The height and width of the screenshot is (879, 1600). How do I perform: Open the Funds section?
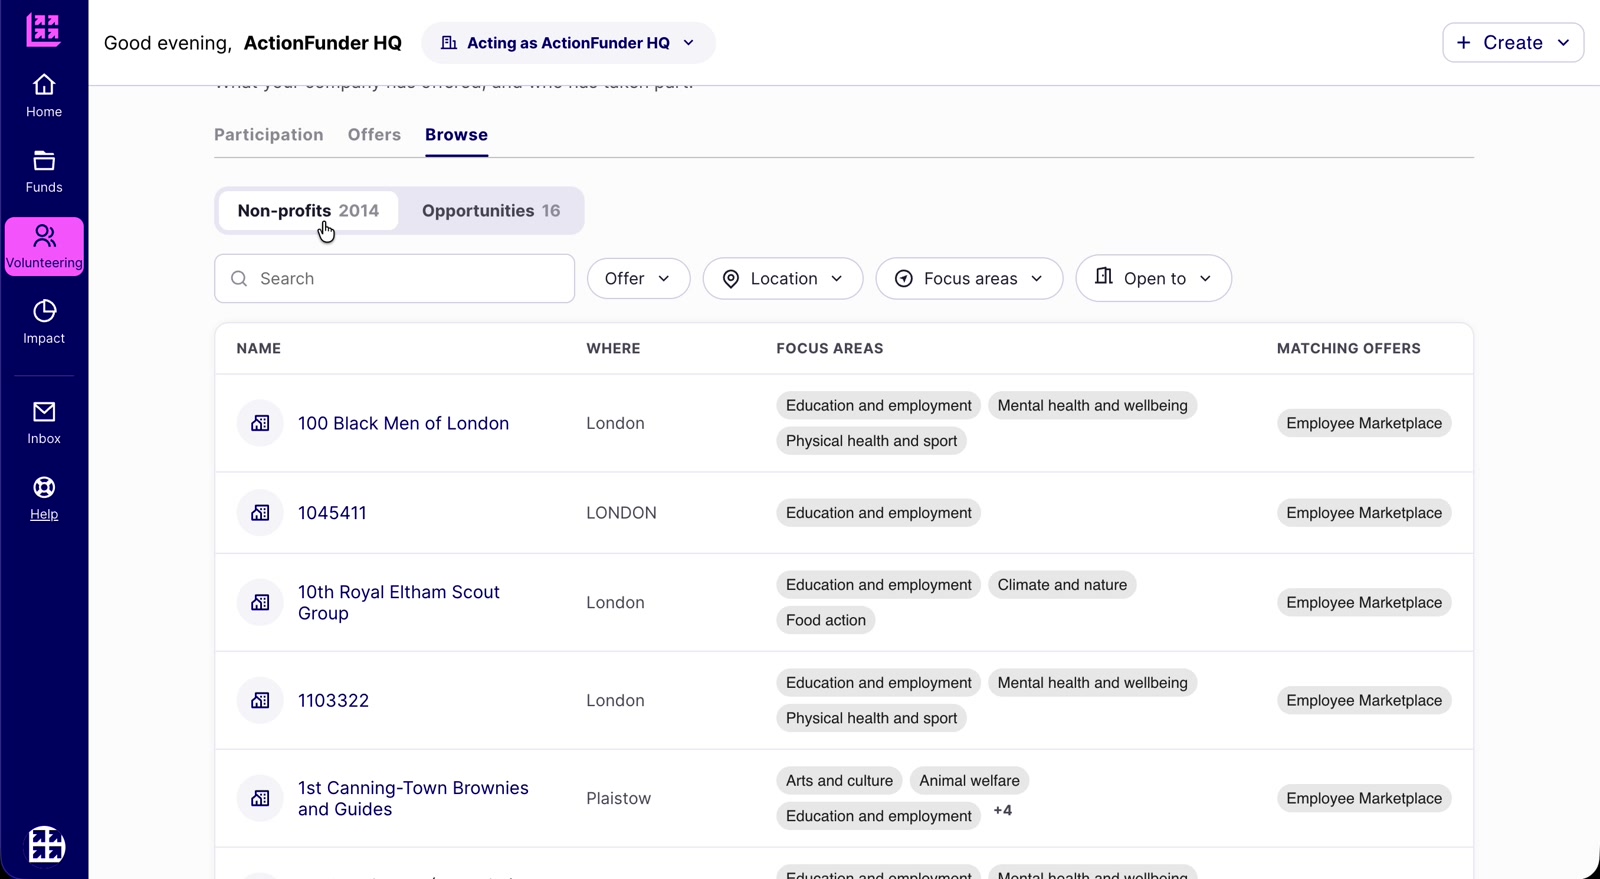pyautogui.click(x=44, y=172)
